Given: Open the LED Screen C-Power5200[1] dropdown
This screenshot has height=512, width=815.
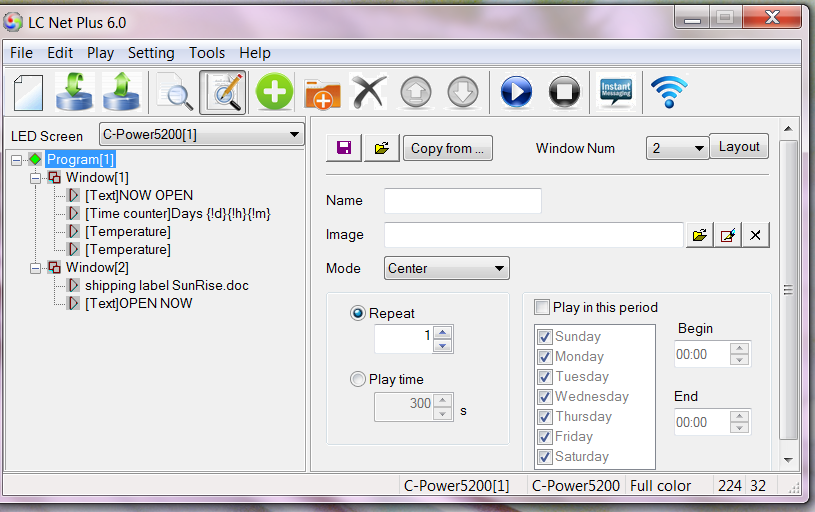Looking at the screenshot, I should (x=202, y=135).
